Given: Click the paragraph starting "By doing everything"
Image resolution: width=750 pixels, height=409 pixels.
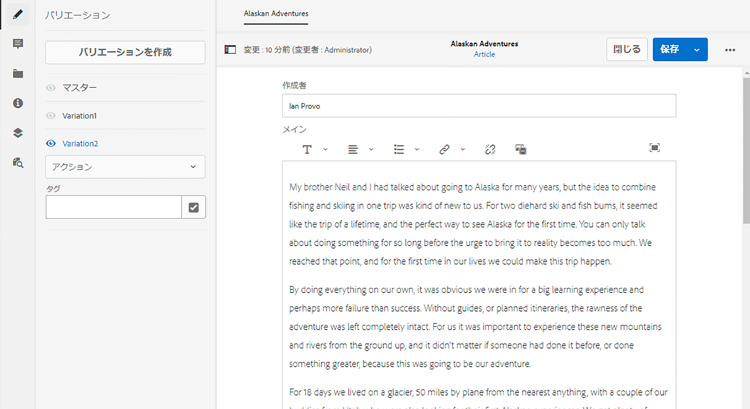Looking at the screenshot, I should coord(475,327).
